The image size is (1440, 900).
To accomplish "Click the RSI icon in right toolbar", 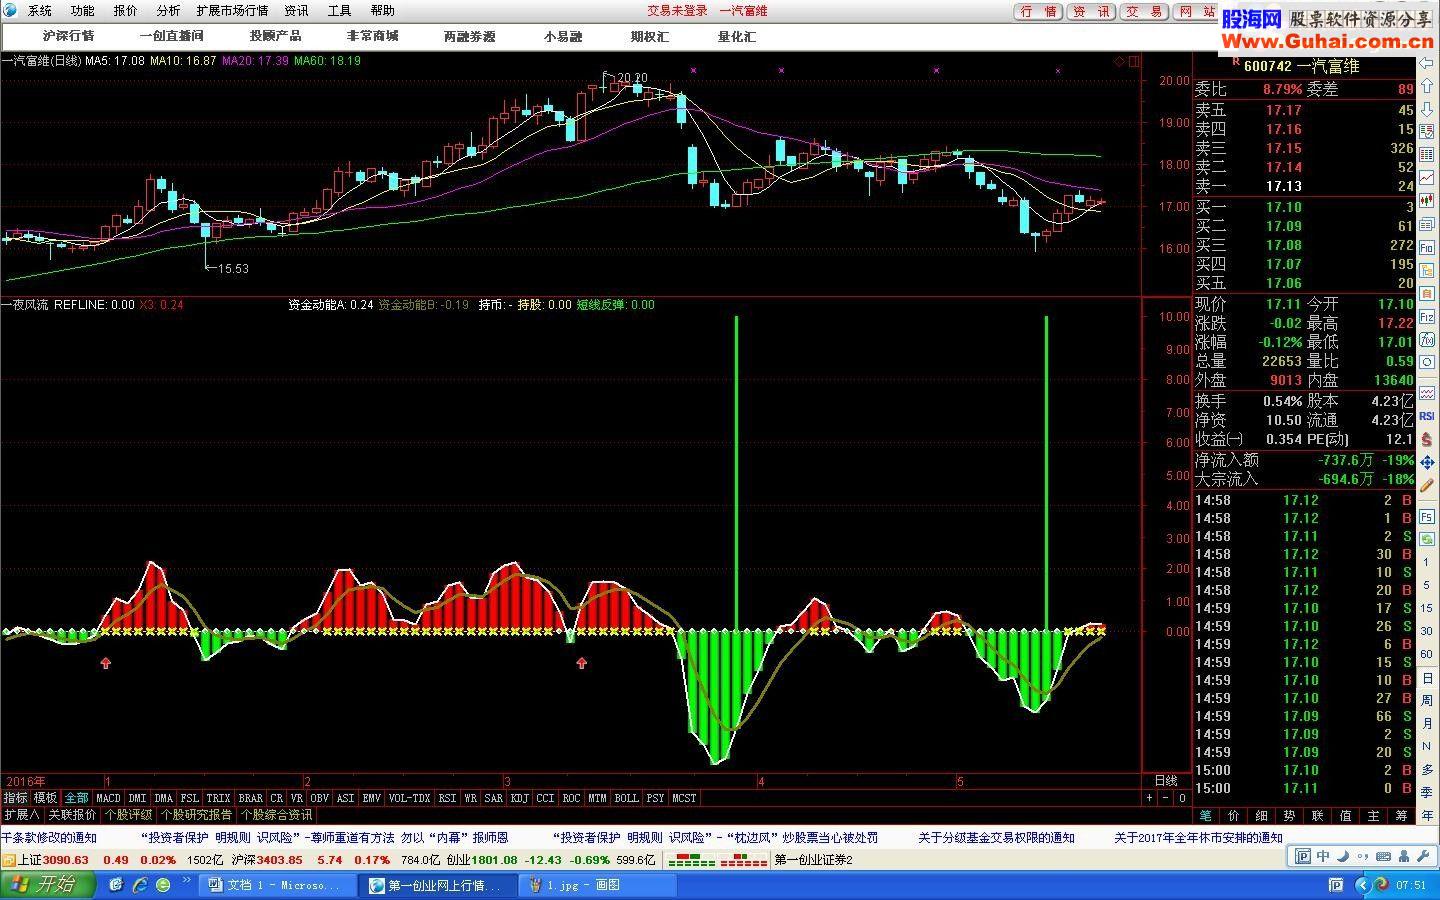I will (1427, 415).
